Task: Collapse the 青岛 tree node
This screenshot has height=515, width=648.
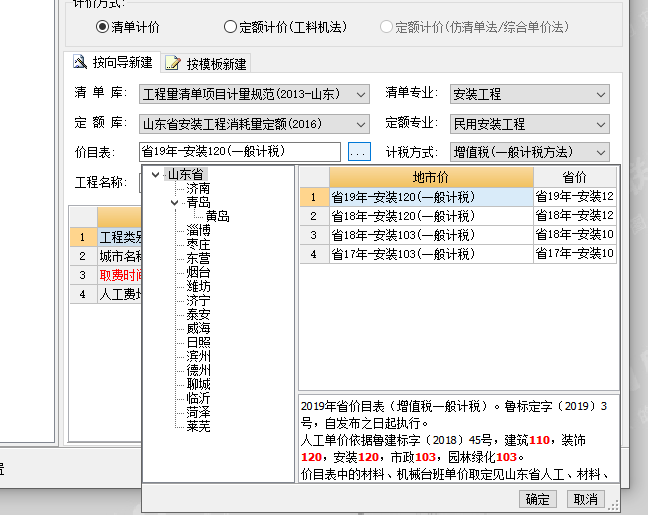Action: click(174, 203)
